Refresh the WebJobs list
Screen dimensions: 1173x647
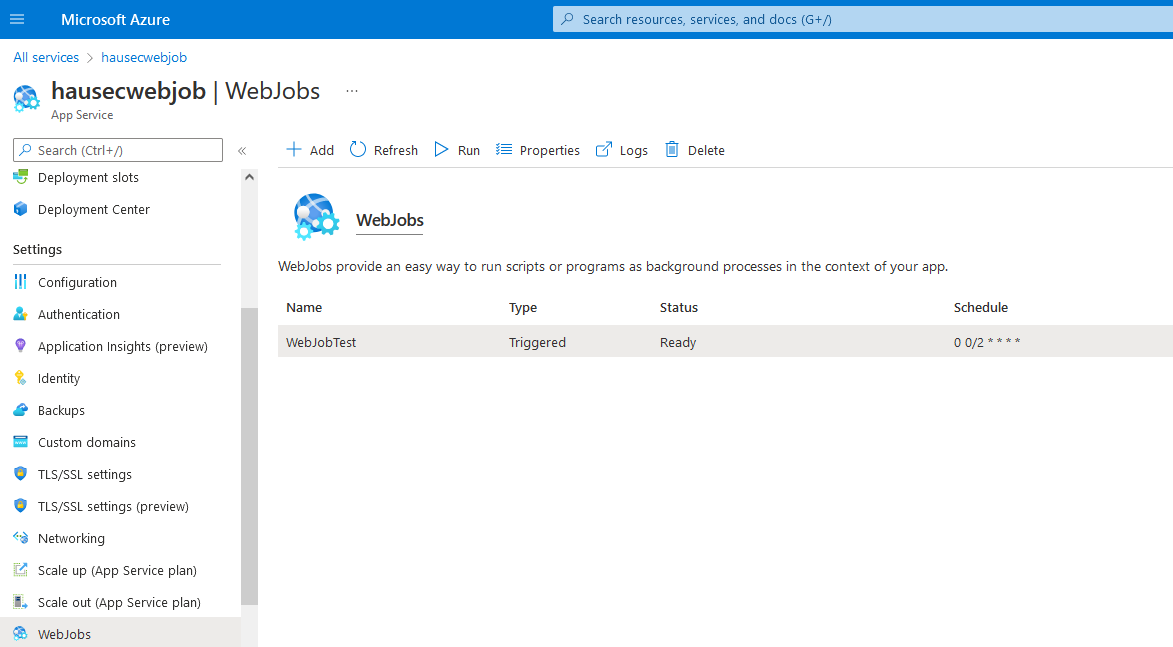coord(396,150)
